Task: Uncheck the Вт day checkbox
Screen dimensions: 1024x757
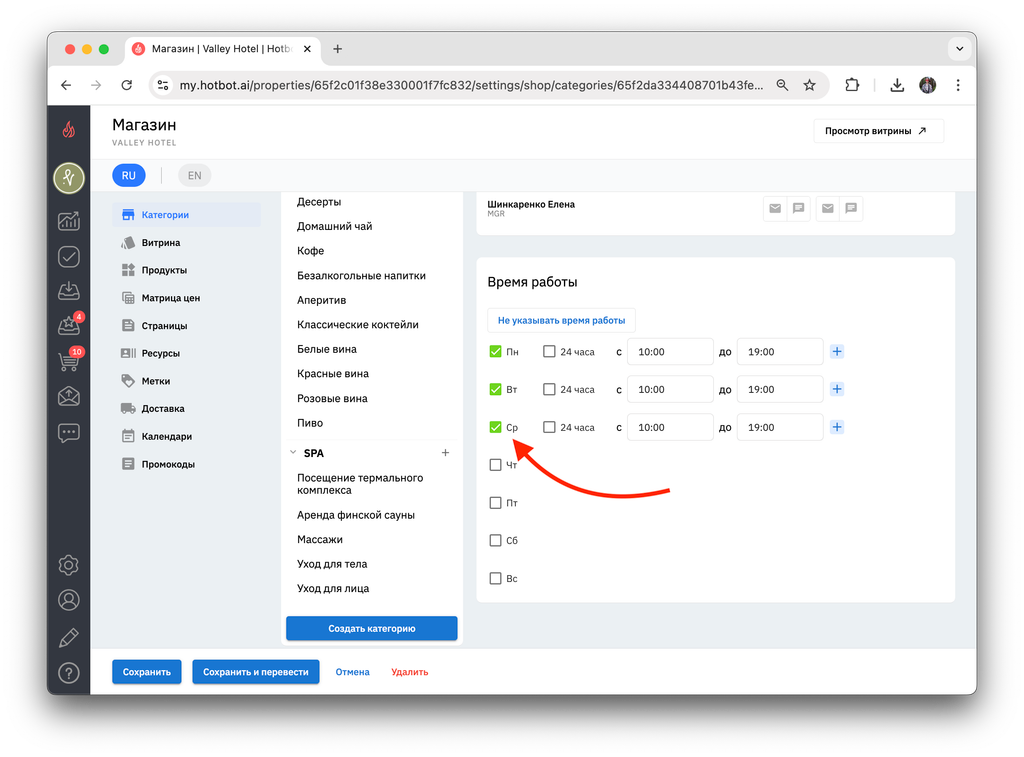Action: point(495,389)
